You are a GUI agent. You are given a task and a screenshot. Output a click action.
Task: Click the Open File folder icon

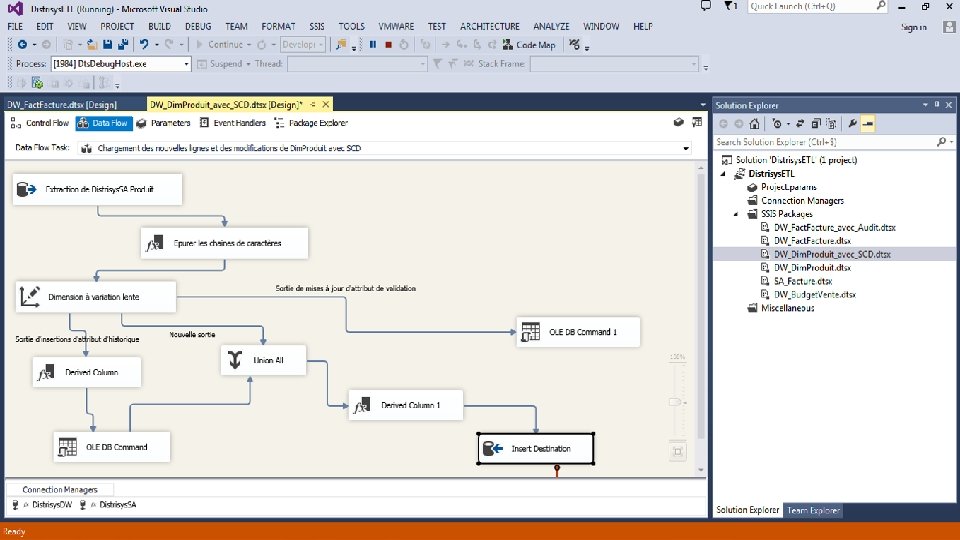click(x=92, y=45)
